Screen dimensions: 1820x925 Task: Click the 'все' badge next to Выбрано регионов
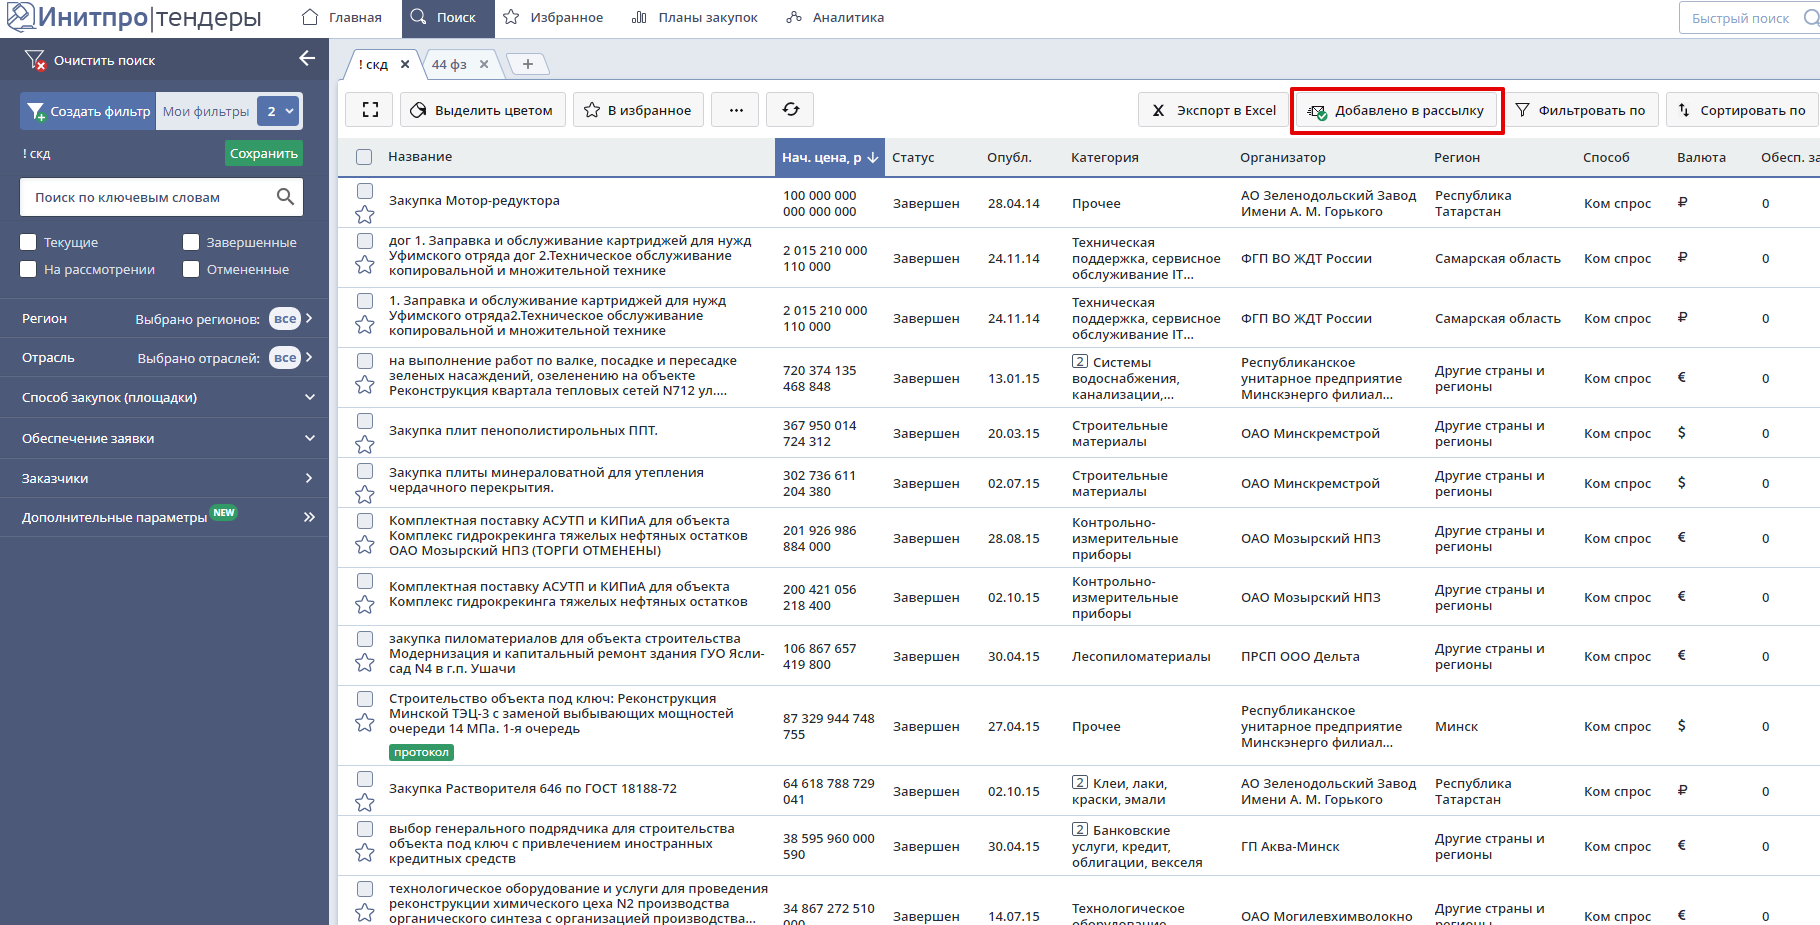[x=285, y=318]
